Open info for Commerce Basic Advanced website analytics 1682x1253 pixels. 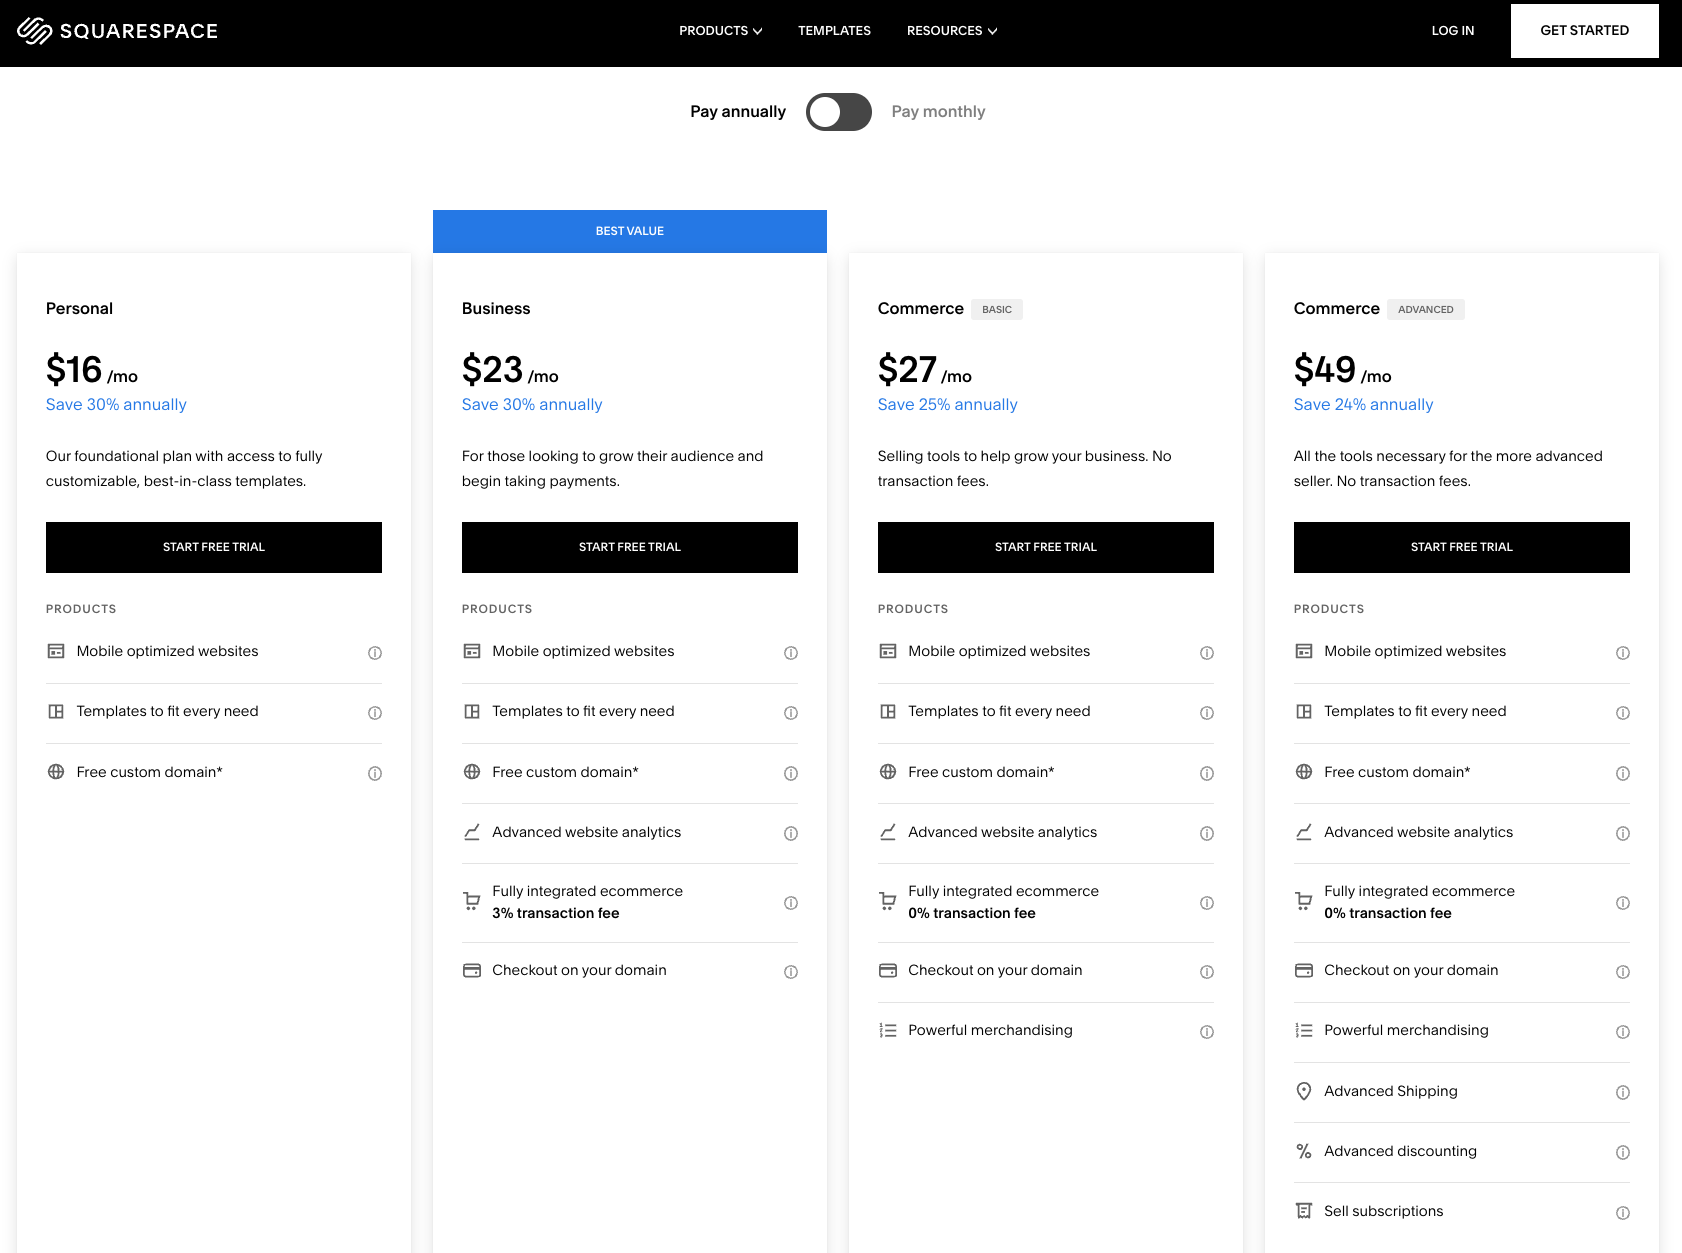click(x=1207, y=833)
